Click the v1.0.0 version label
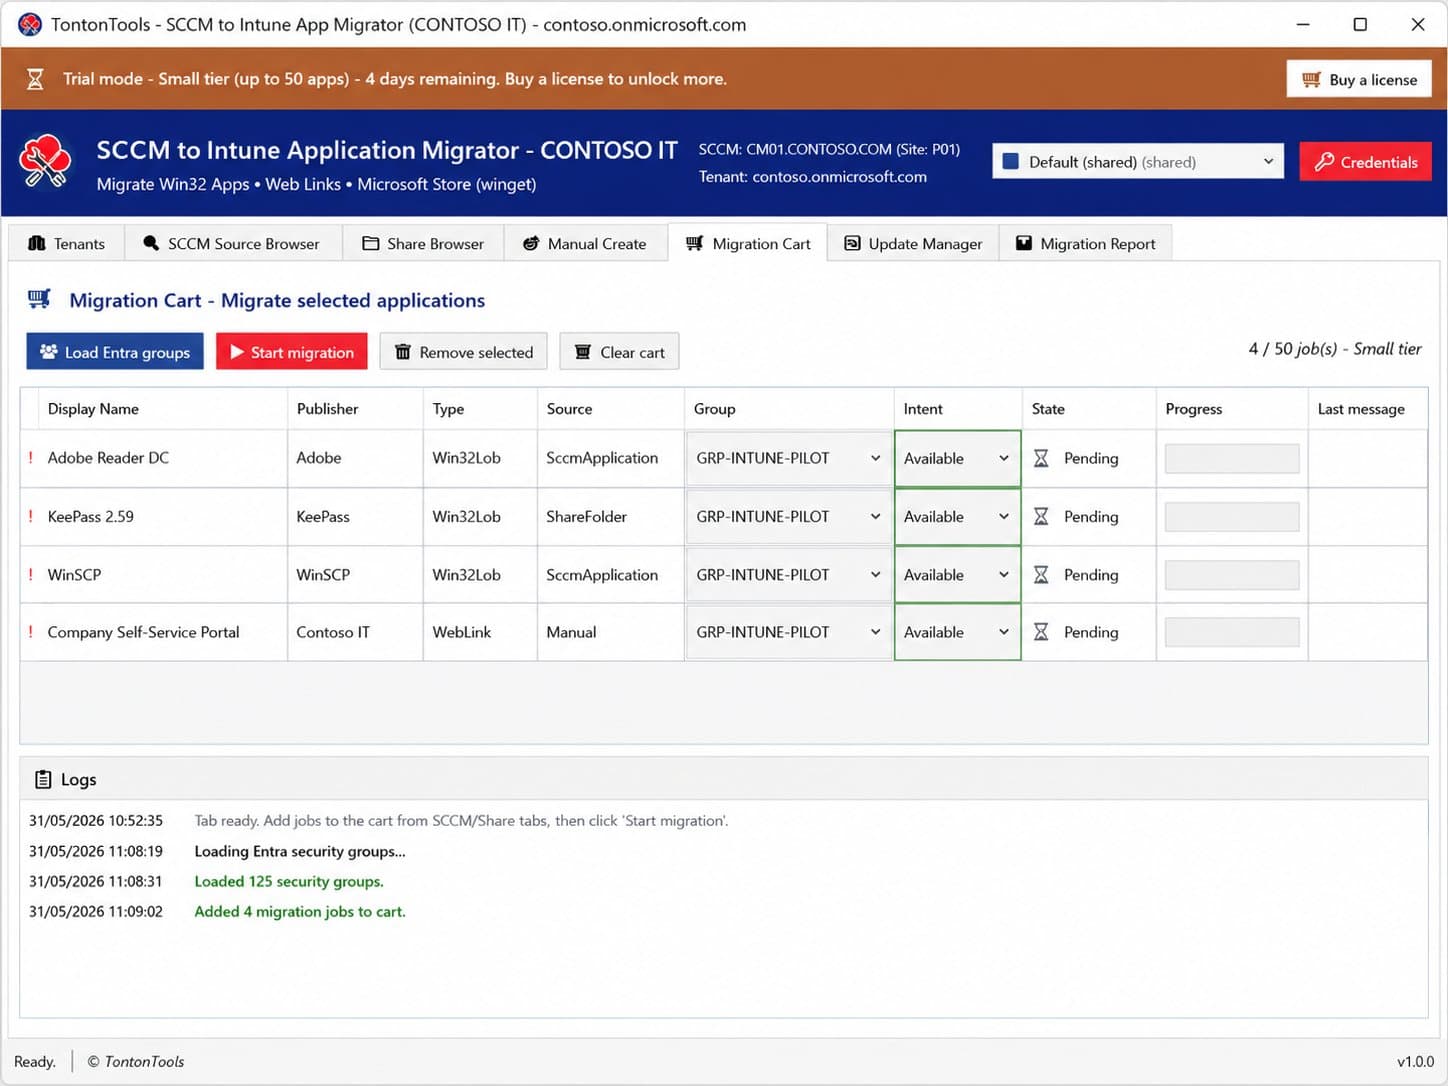The height and width of the screenshot is (1086, 1448). (x=1415, y=1061)
